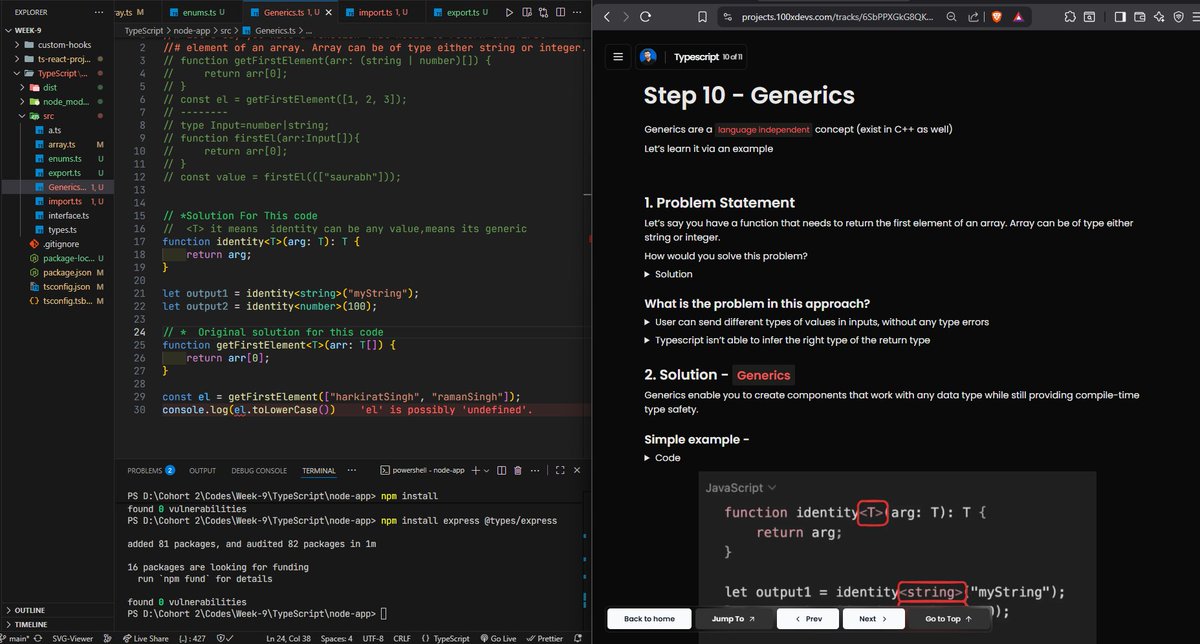Open Brave Shields lion icon

(995, 17)
